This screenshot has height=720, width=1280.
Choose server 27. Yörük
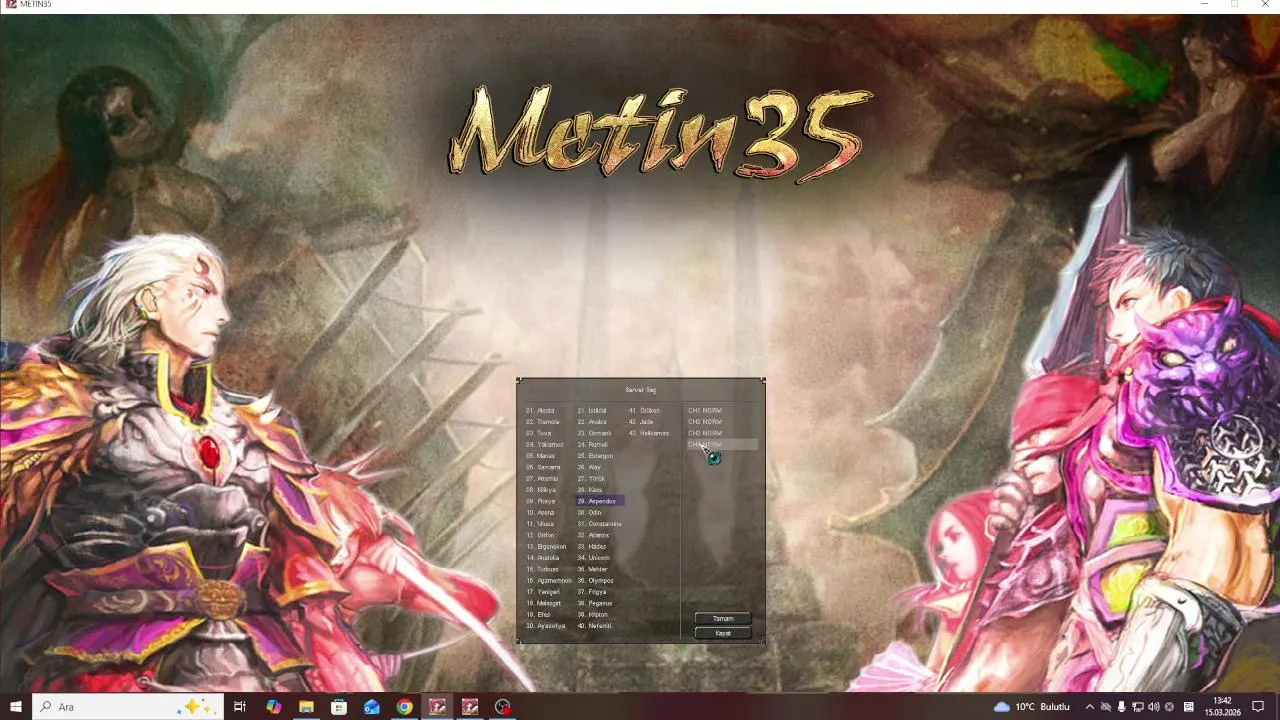coord(591,479)
